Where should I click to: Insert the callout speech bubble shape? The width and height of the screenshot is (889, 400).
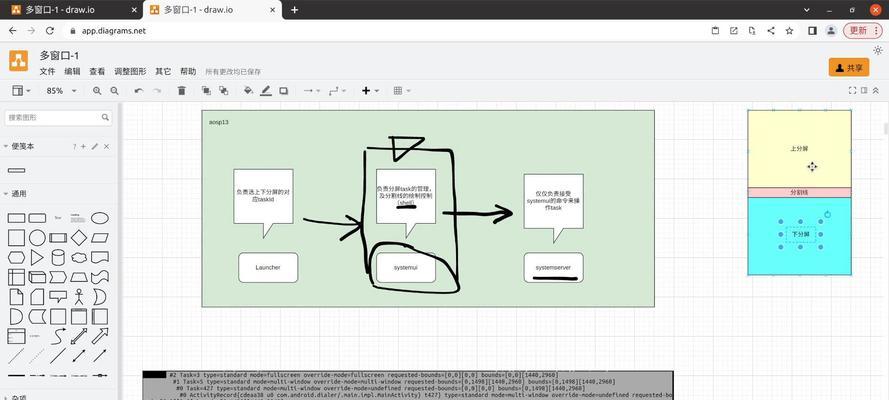58,296
